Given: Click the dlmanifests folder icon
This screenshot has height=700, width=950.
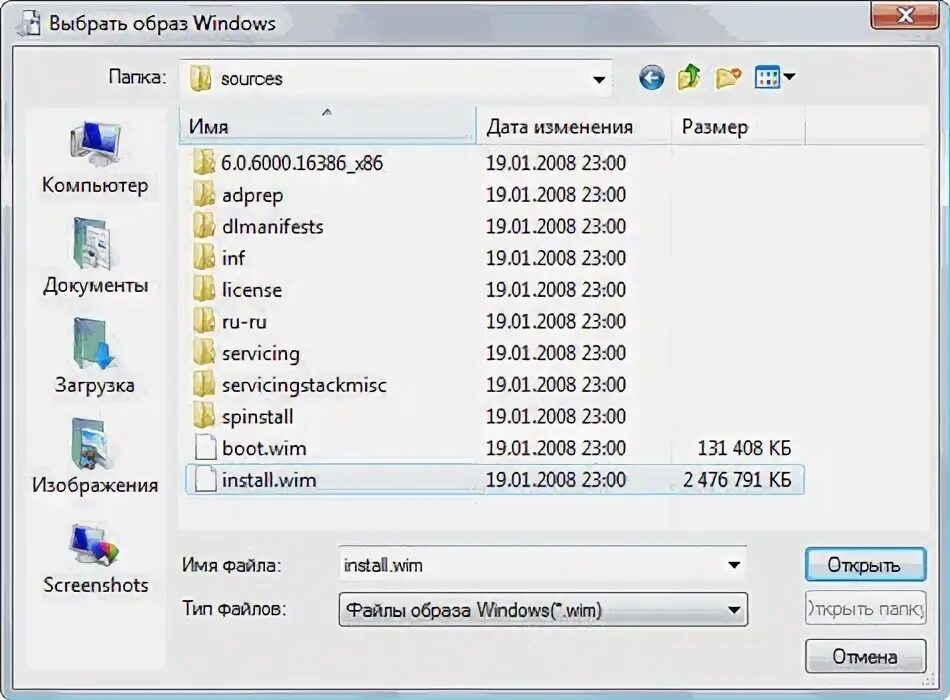Looking at the screenshot, I should 204,226.
